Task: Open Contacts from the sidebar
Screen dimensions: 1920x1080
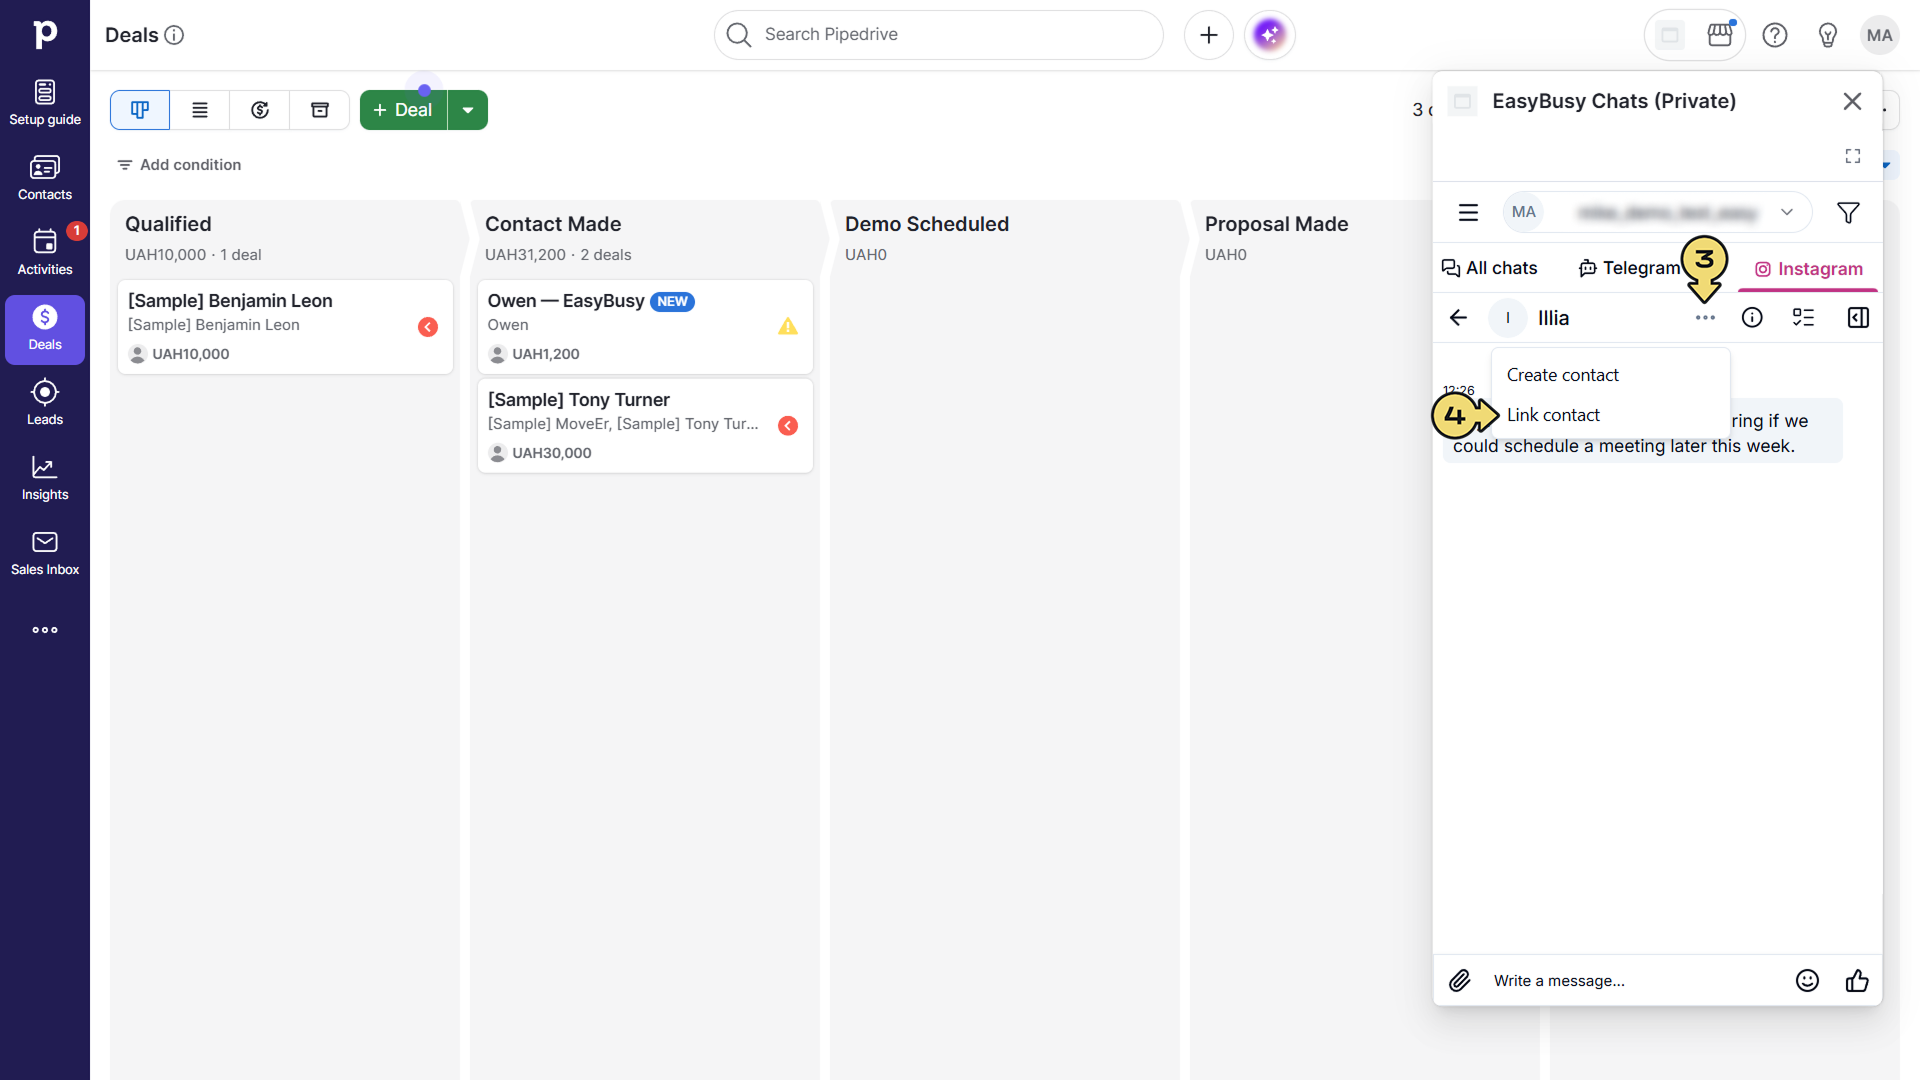Action: 45,179
